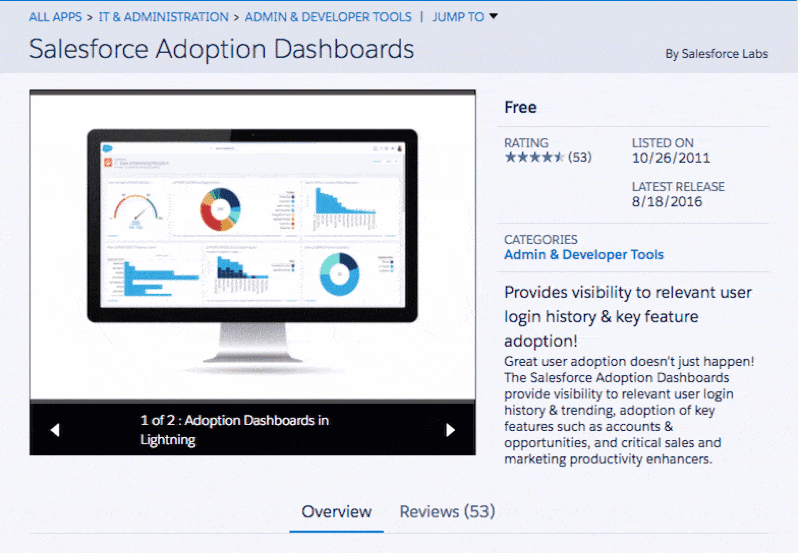Click the Free price label
Image resolution: width=798 pixels, height=553 pixels.
[520, 107]
